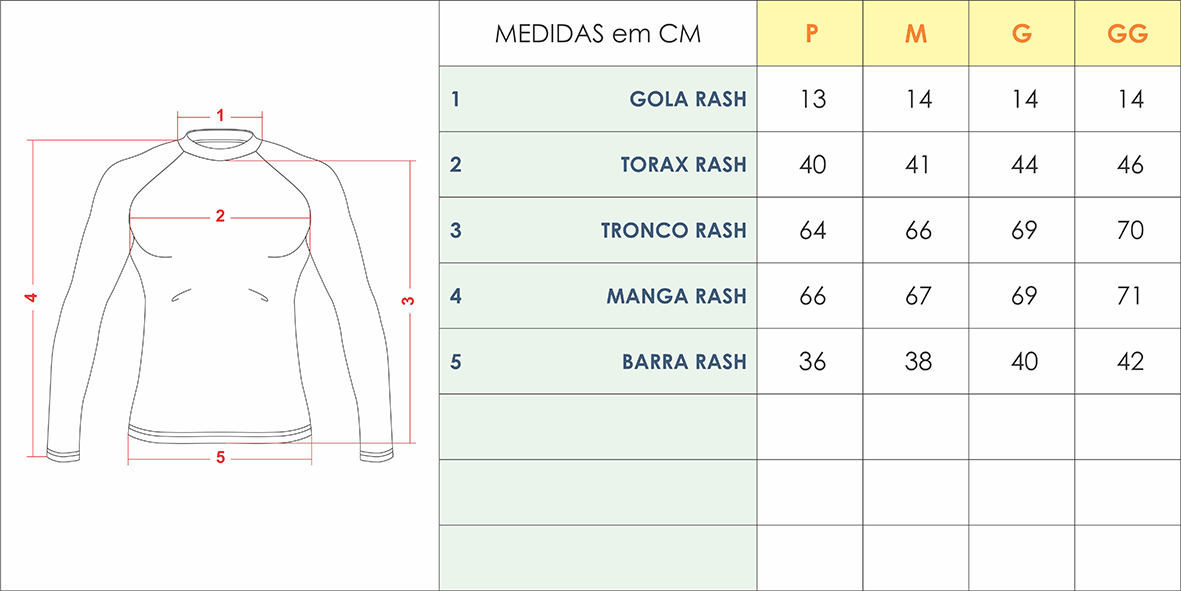
Task: Click BARRA RASH value for size GG
Action: click(x=1130, y=361)
